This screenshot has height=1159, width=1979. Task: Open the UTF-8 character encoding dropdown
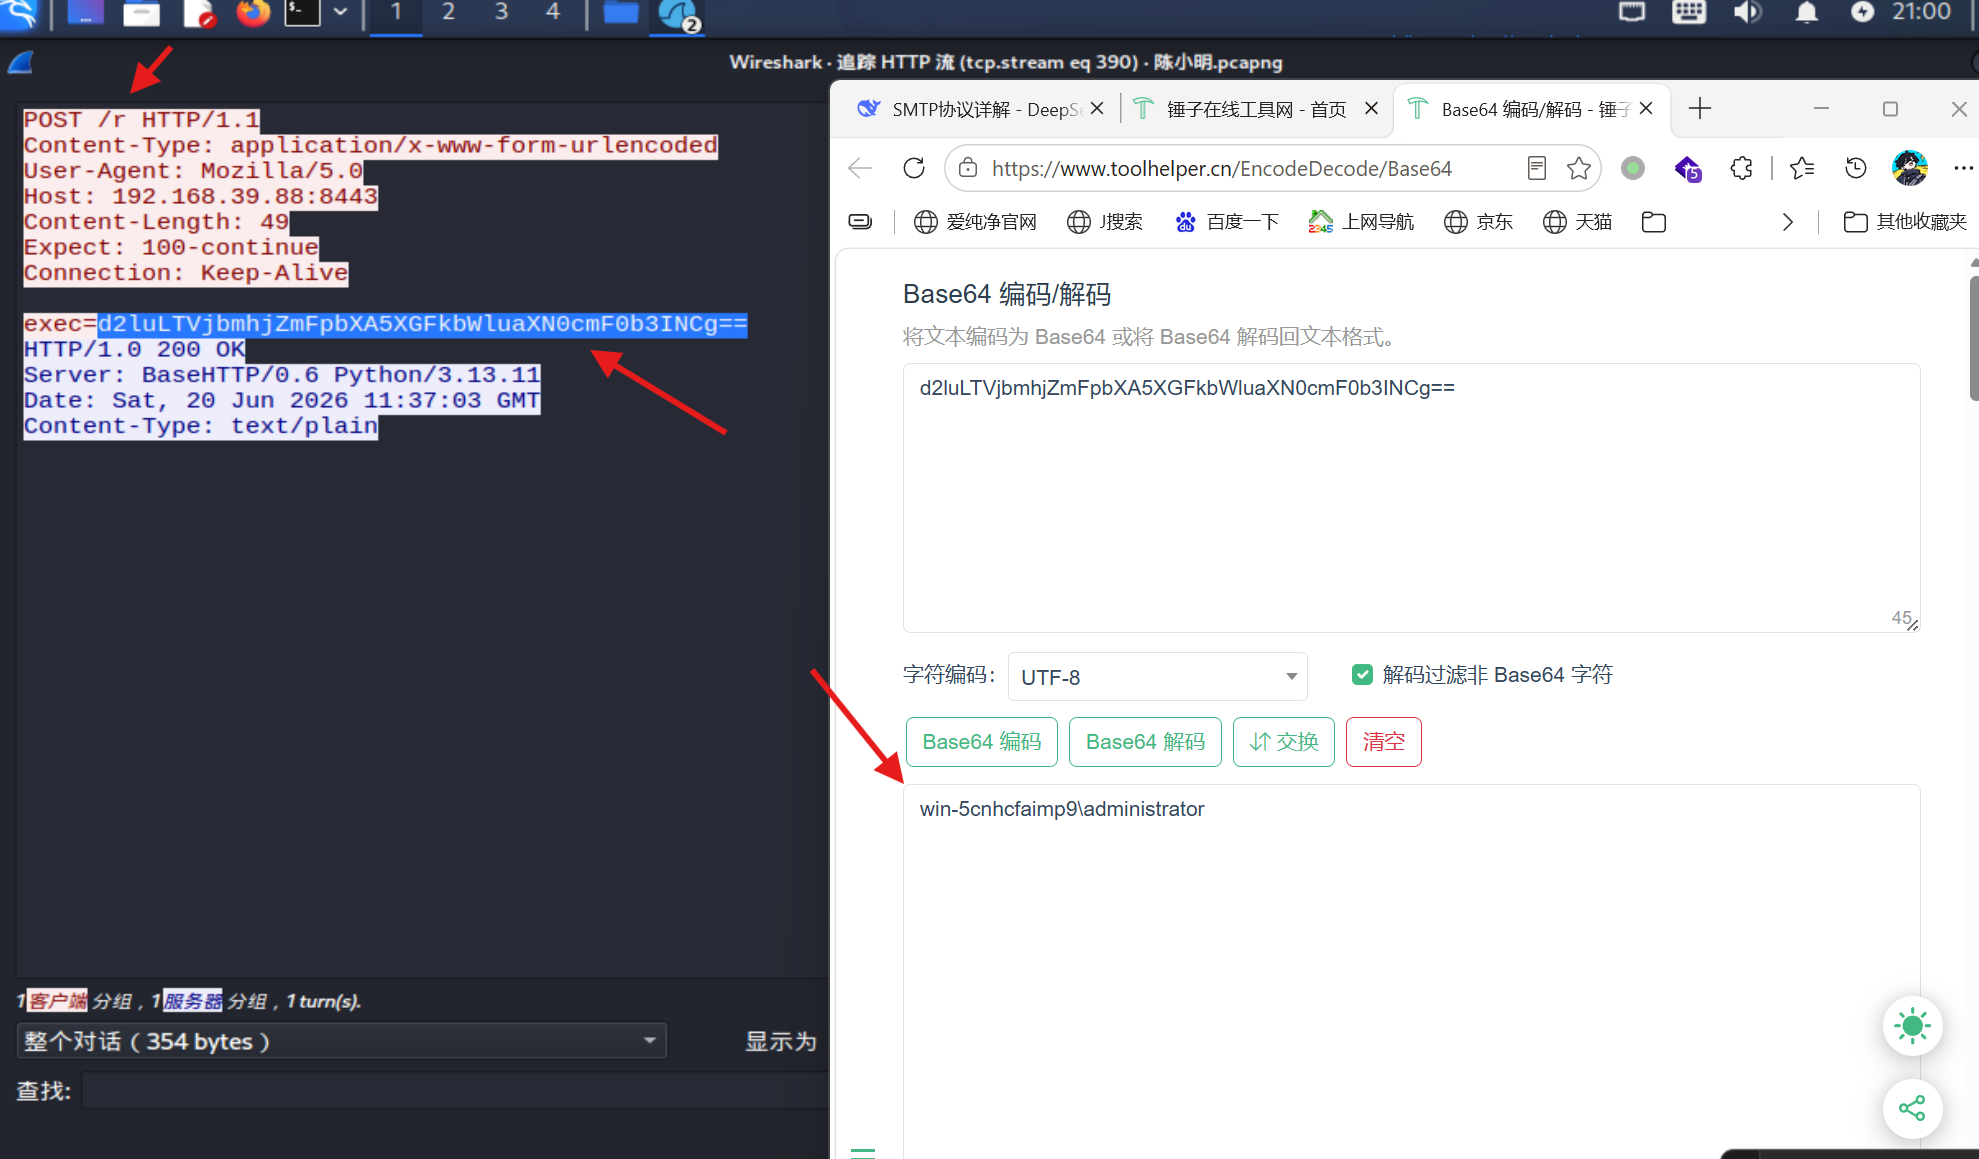1157,677
